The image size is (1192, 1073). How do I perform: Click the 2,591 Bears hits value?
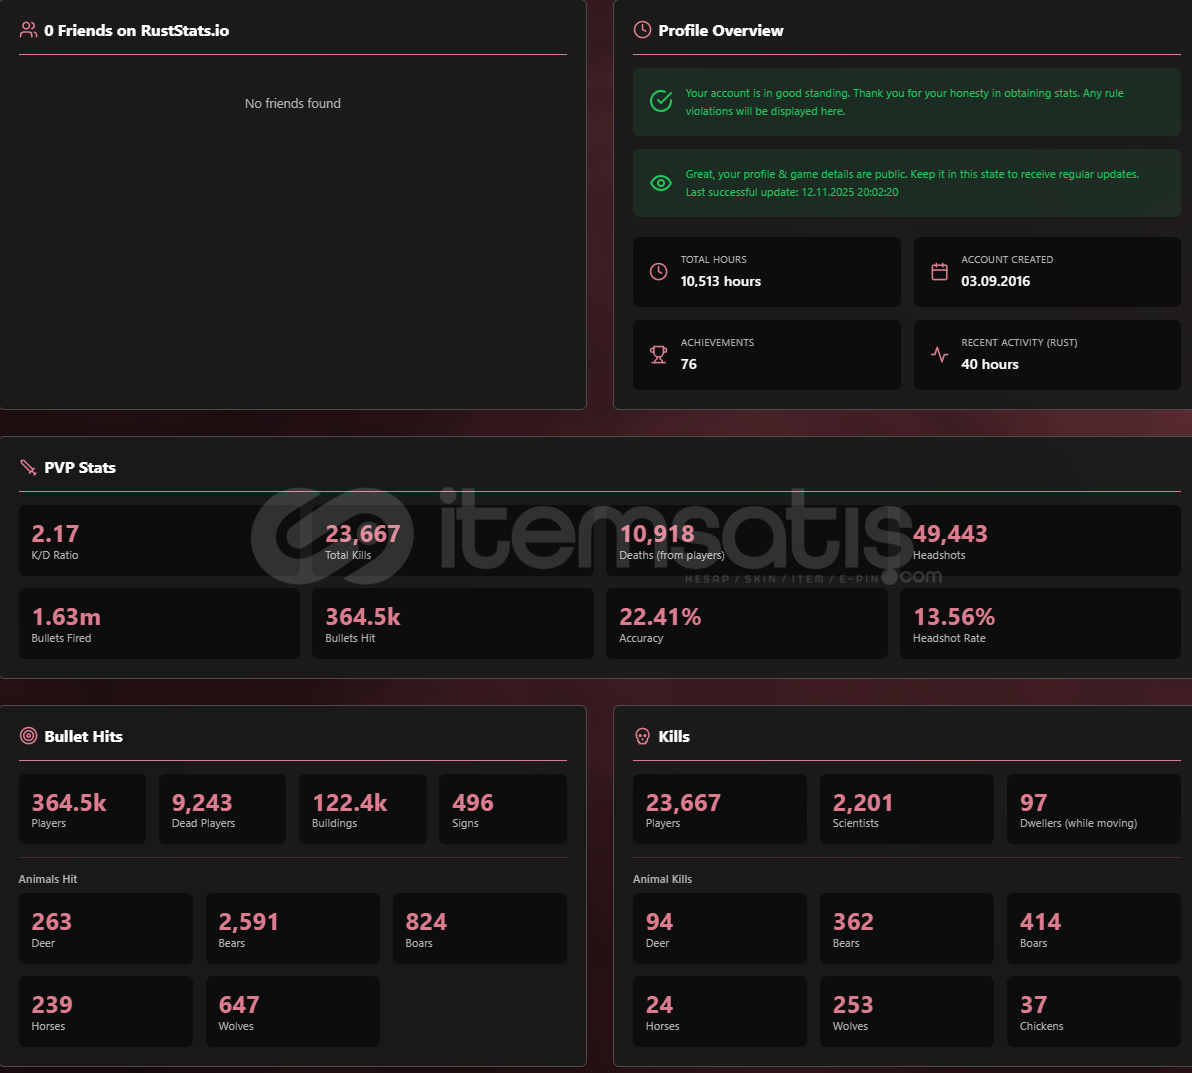coord(249,922)
